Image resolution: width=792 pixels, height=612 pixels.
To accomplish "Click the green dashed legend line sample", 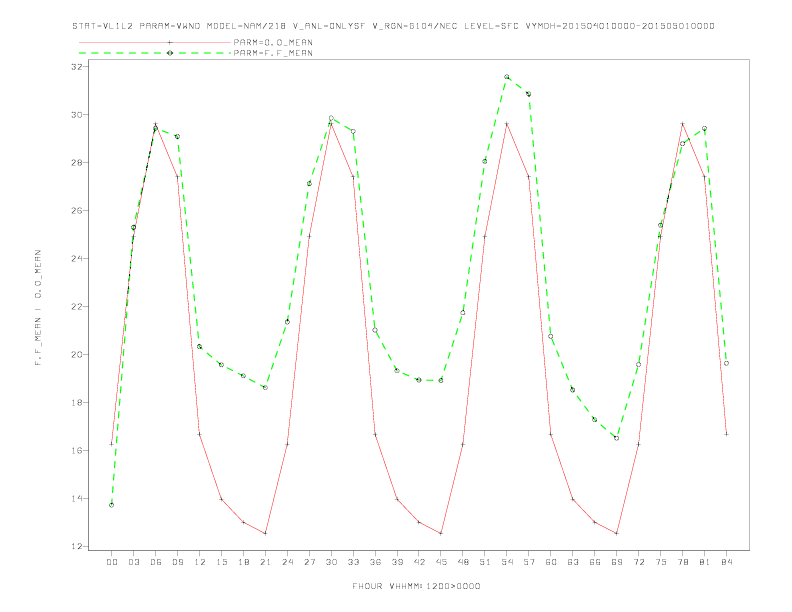I will (155, 53).
